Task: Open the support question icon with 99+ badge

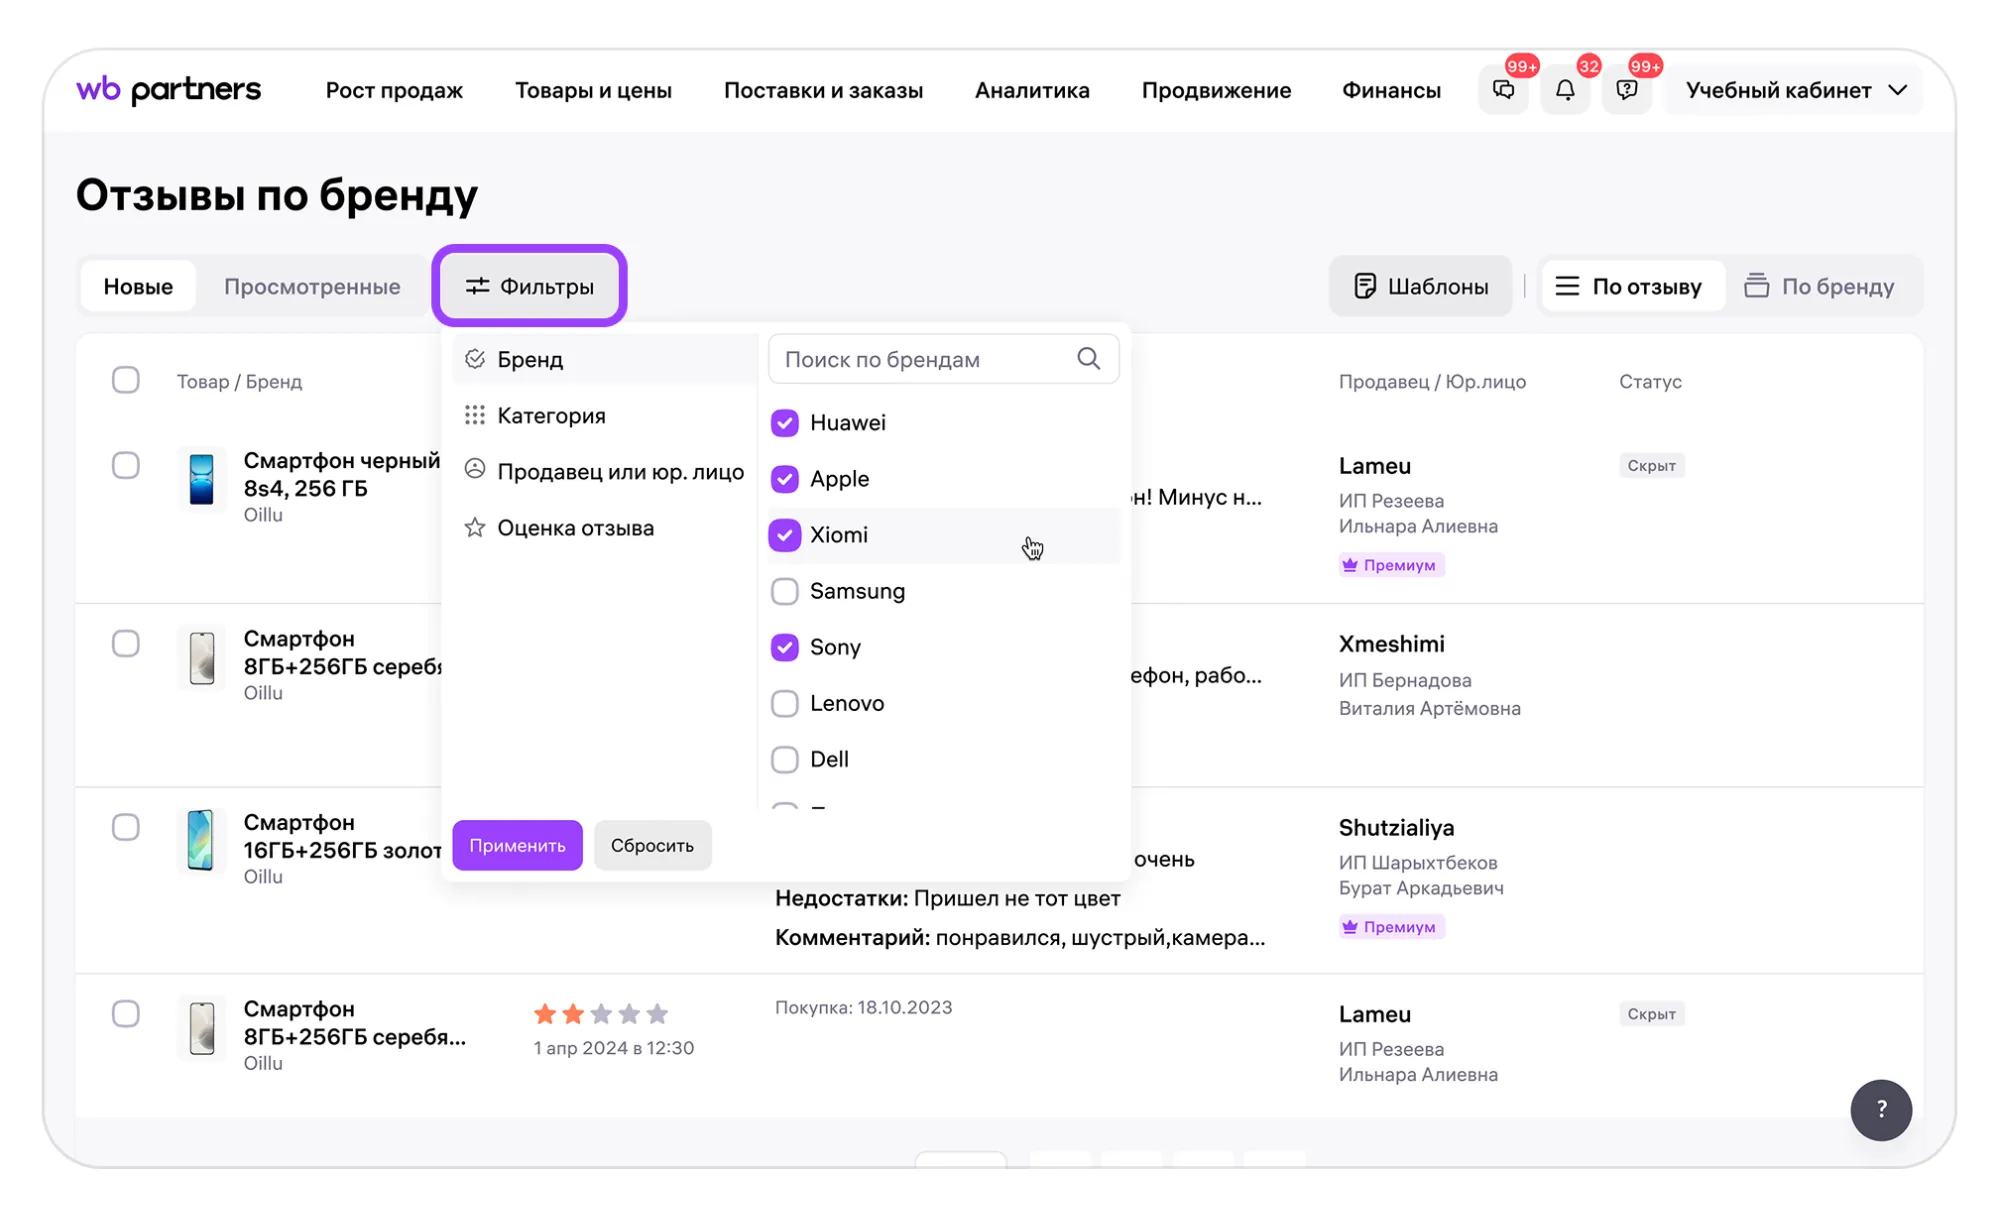Action: click(1627, 90)
